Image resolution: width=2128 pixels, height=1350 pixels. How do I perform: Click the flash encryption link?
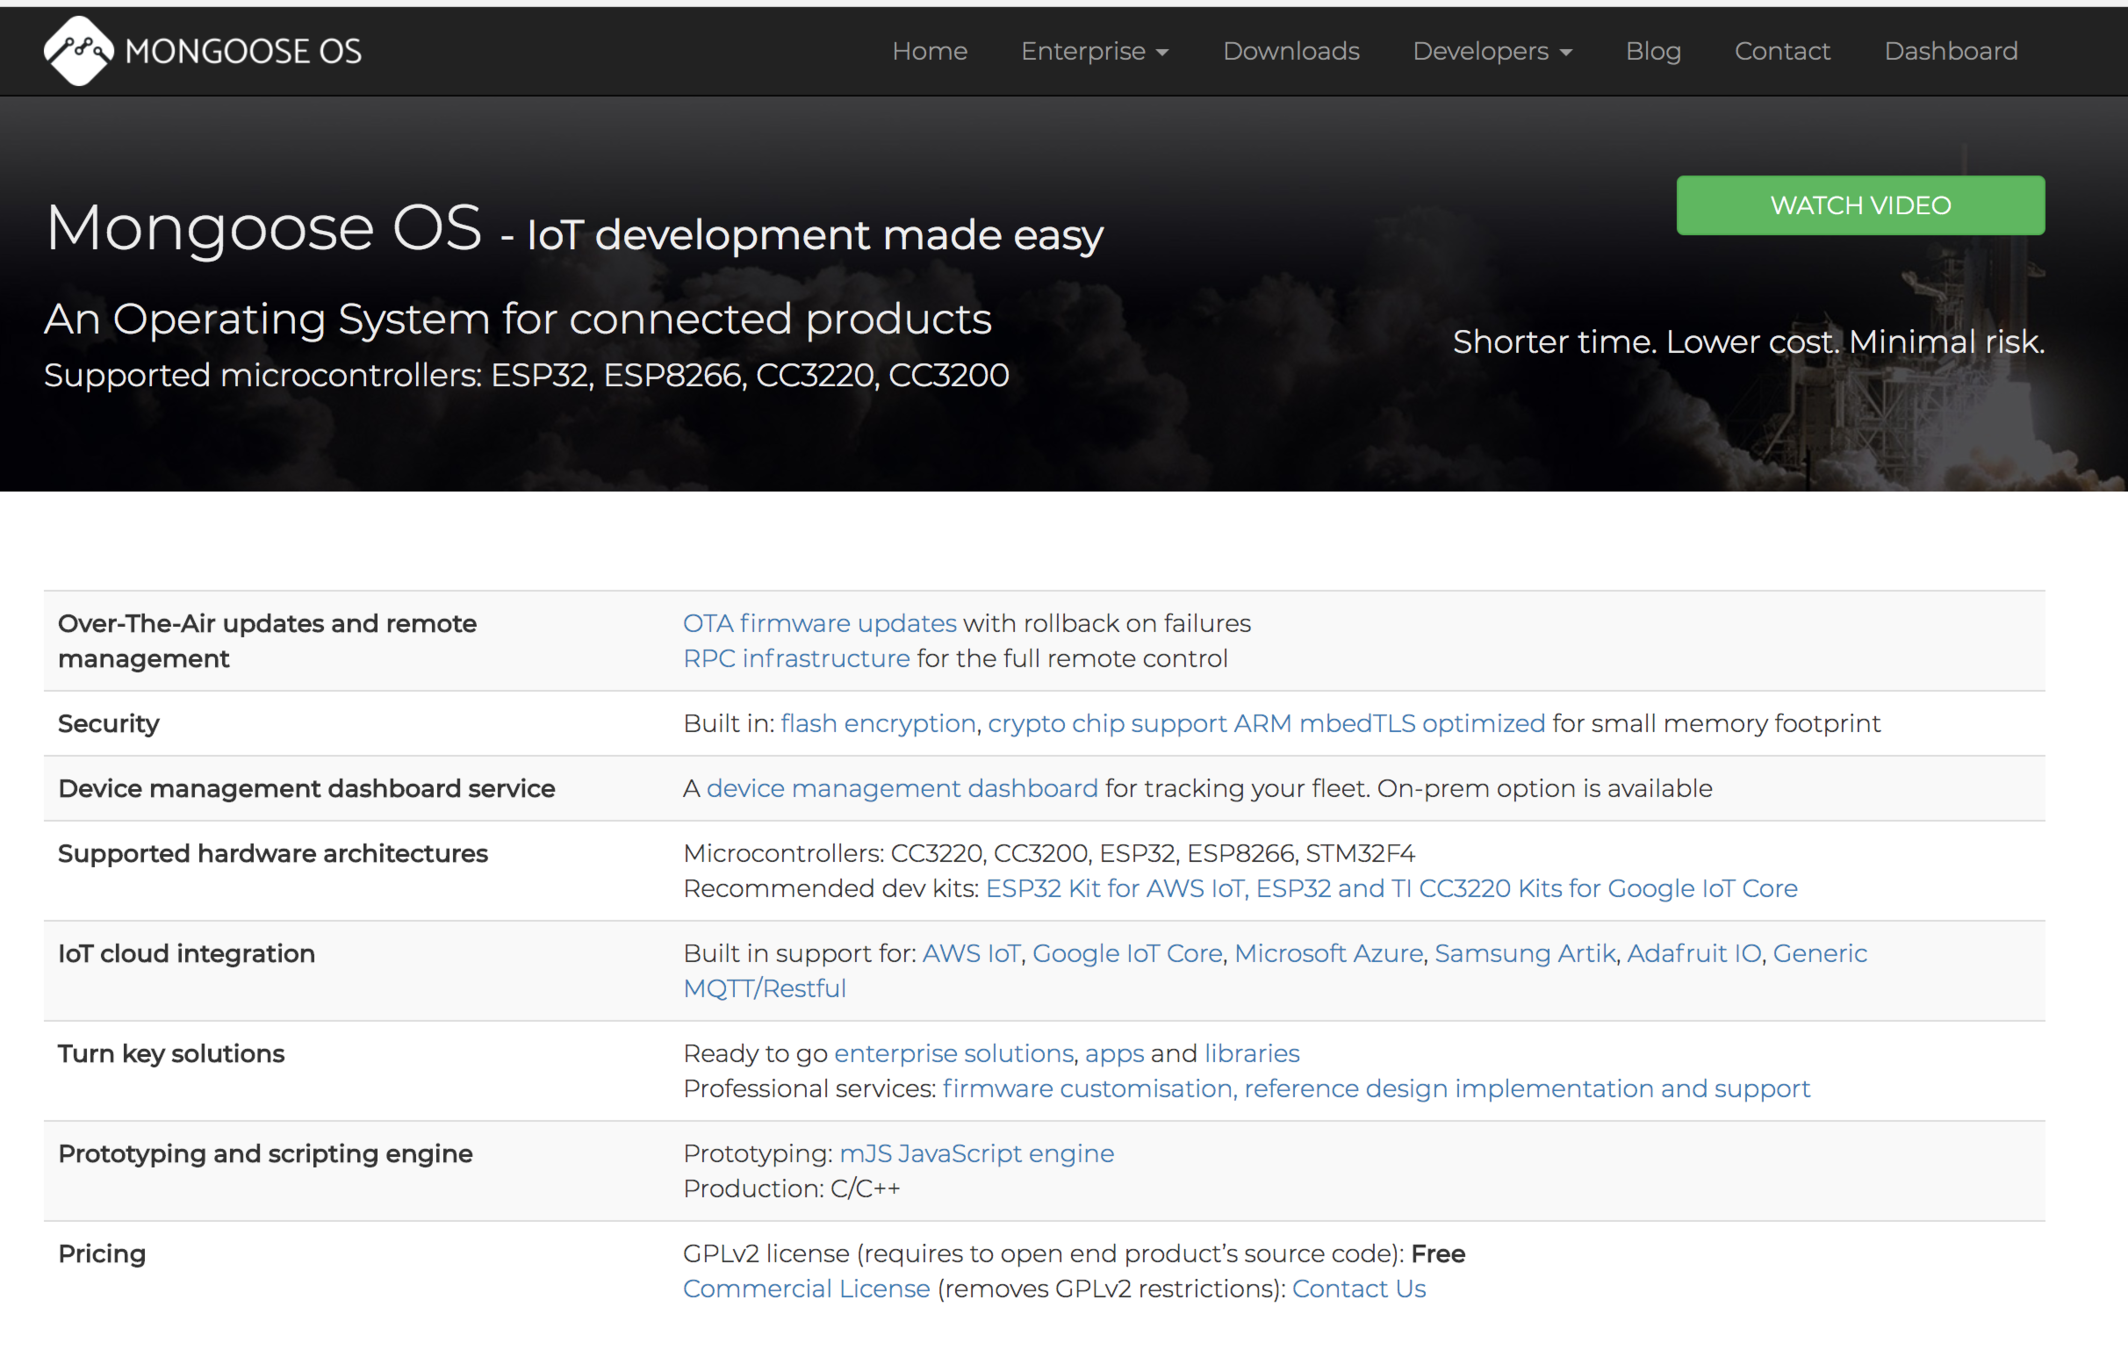point(877,723)
